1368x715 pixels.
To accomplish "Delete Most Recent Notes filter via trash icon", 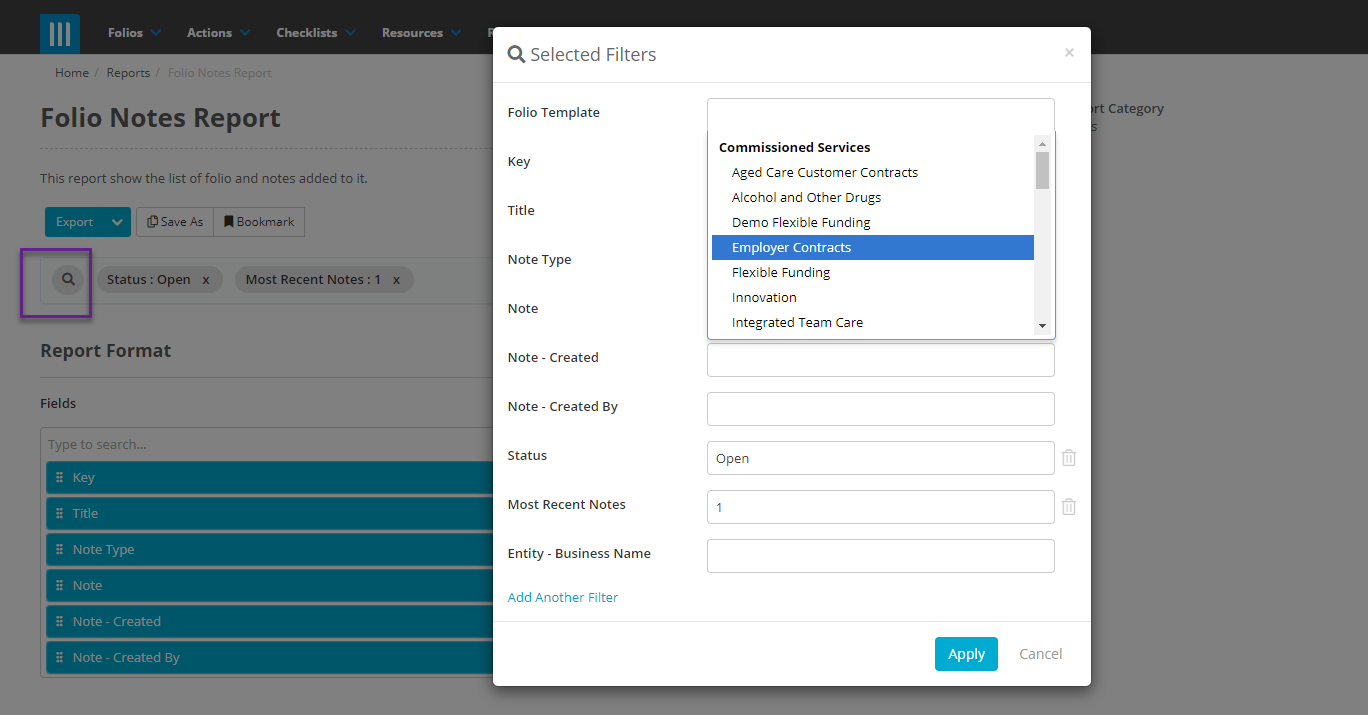I will 1068,507.
